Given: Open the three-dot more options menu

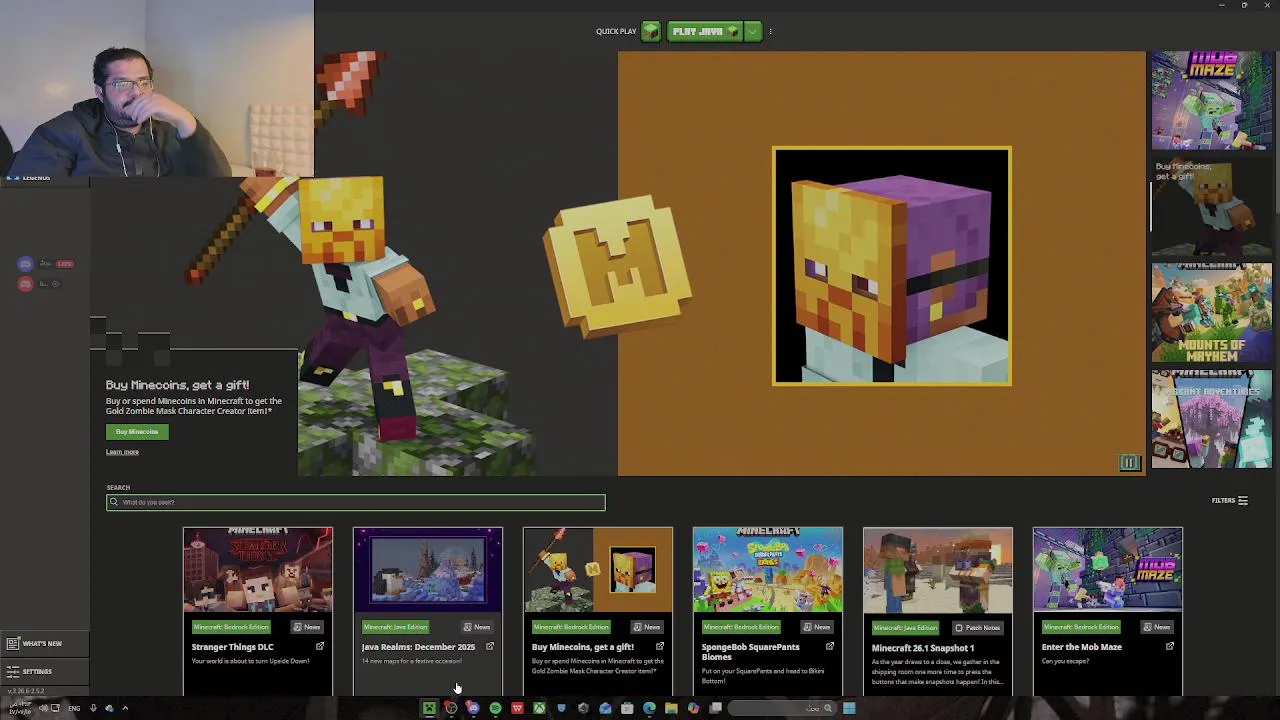Looking at the screenshot, I should coord(770,31).
